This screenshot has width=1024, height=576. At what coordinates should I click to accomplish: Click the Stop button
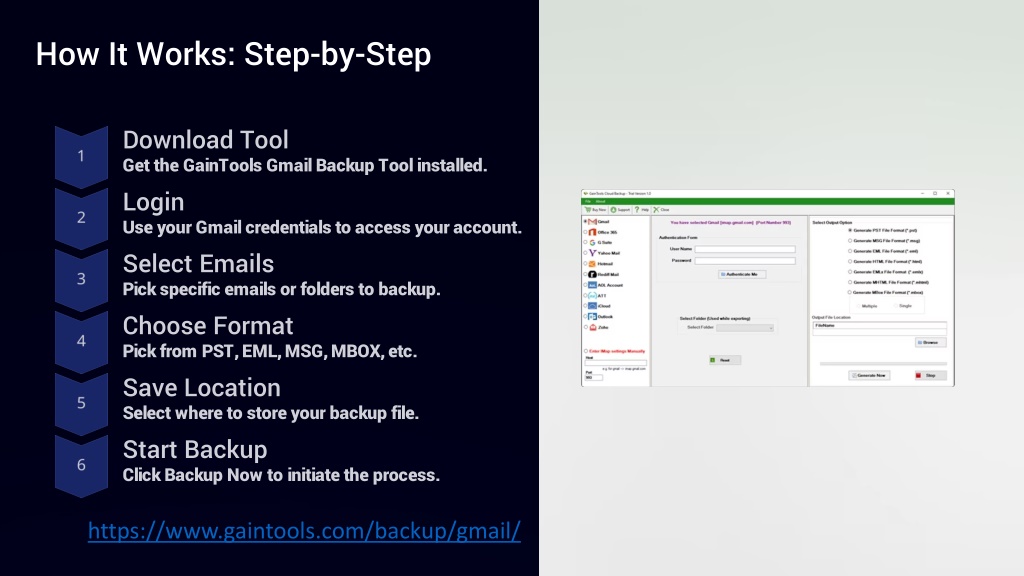pyautogui.click(x=930, y=376)
